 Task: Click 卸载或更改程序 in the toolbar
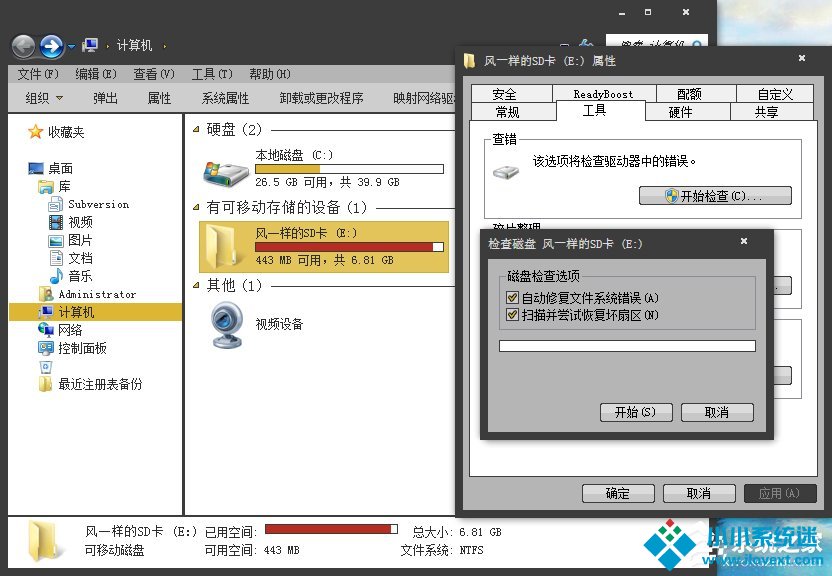[x=322, y=98]
